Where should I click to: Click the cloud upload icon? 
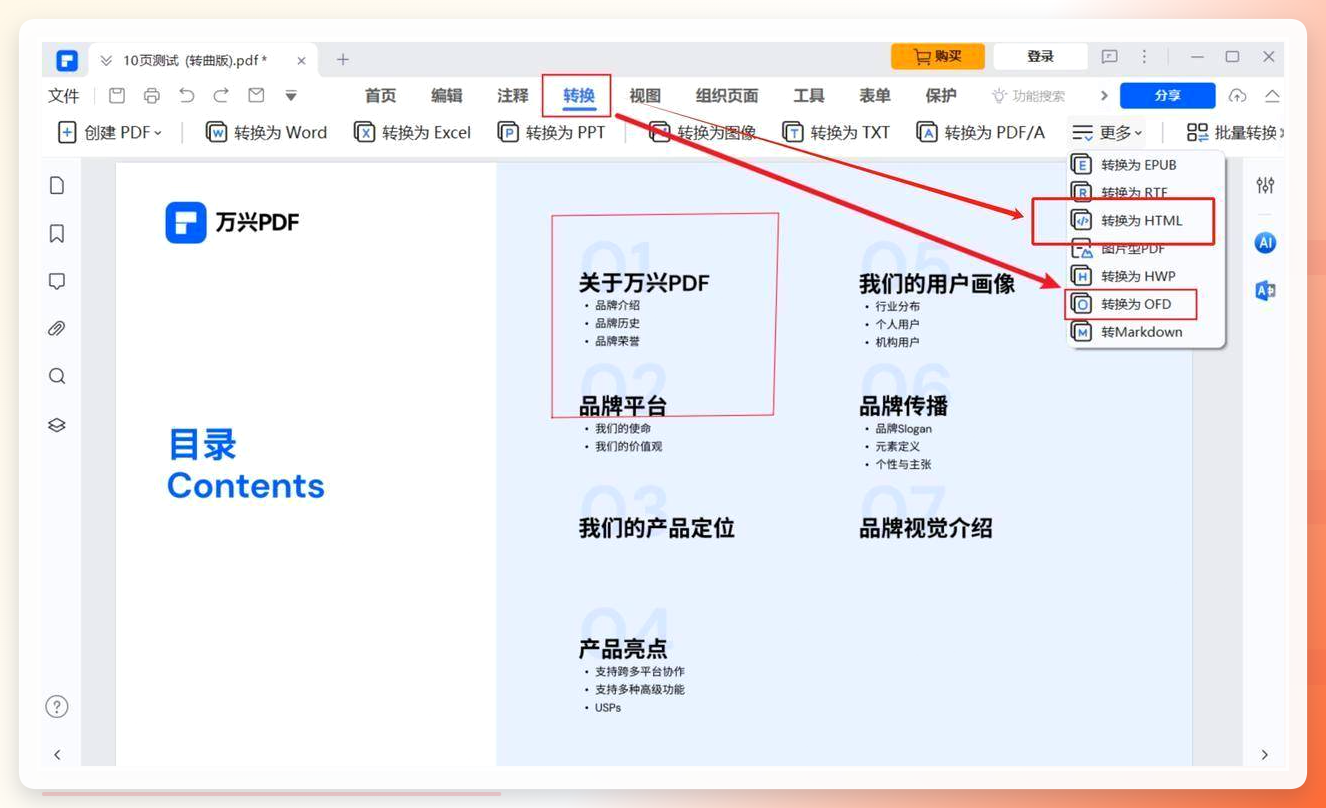(x=1238, y=96)
